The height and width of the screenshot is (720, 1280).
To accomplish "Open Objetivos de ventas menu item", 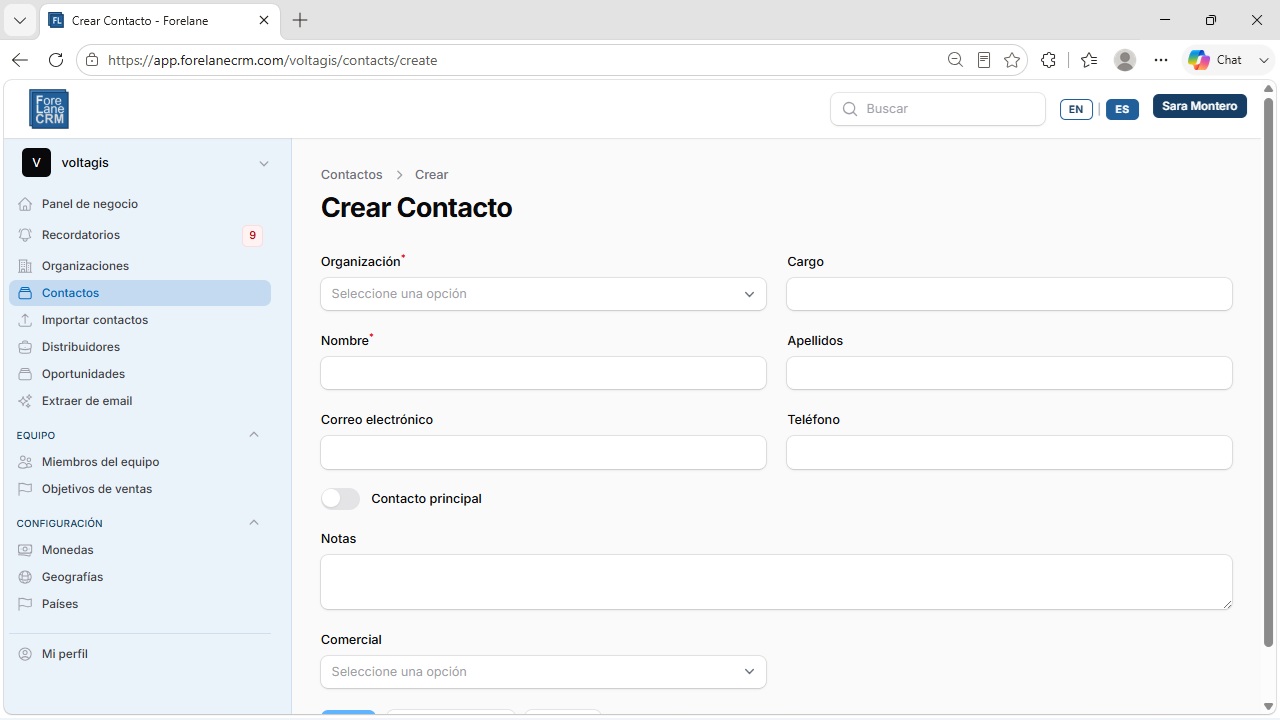I will [140, 489].
